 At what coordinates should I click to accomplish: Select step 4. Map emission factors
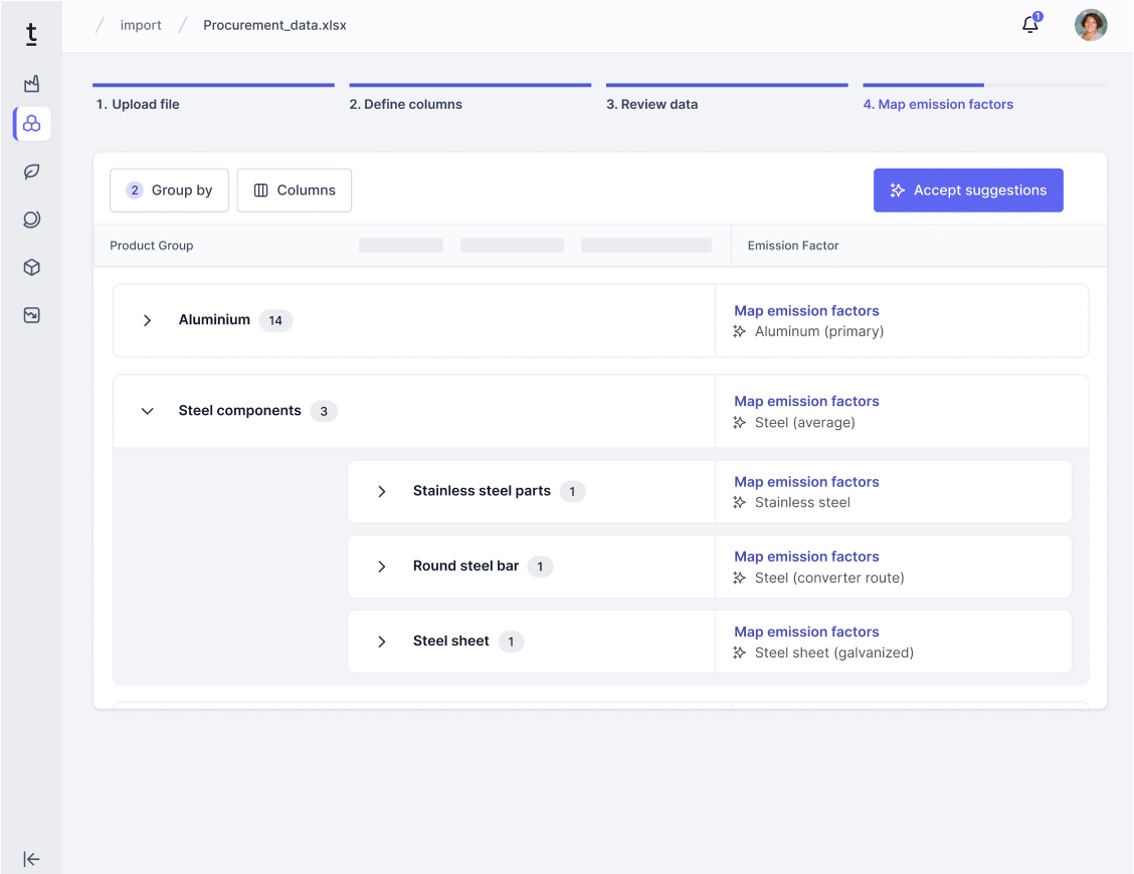pyautogui.click(x=938, y=104)
